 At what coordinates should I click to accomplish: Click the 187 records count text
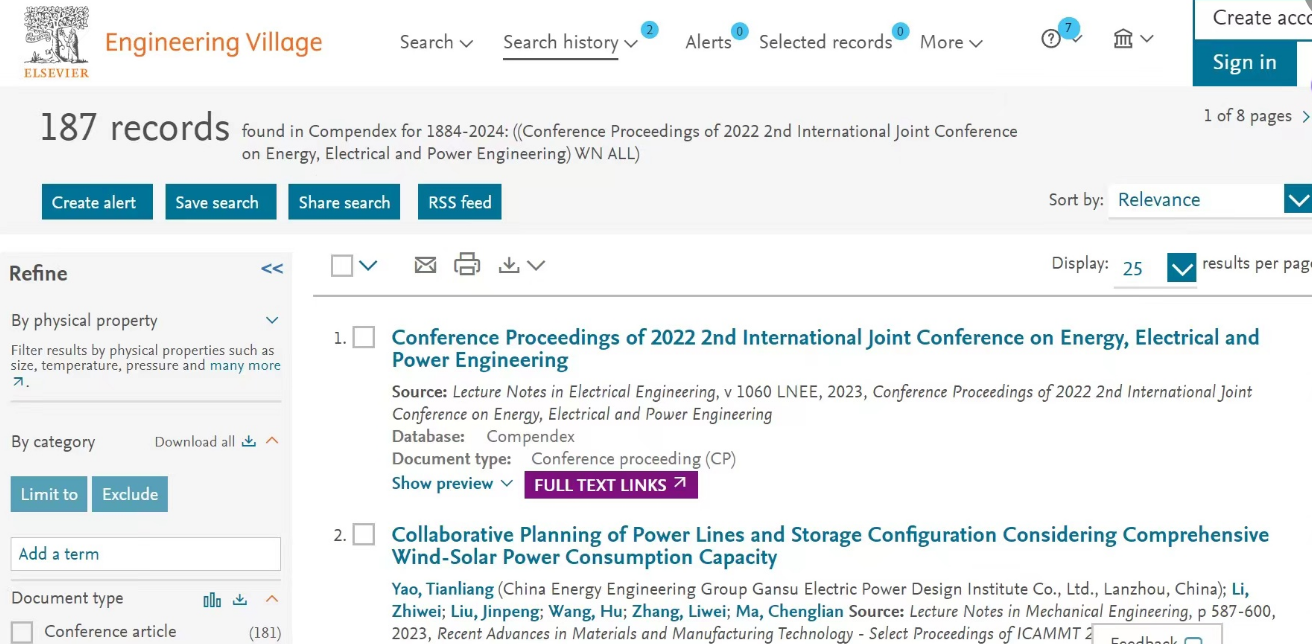click(135, 128)
